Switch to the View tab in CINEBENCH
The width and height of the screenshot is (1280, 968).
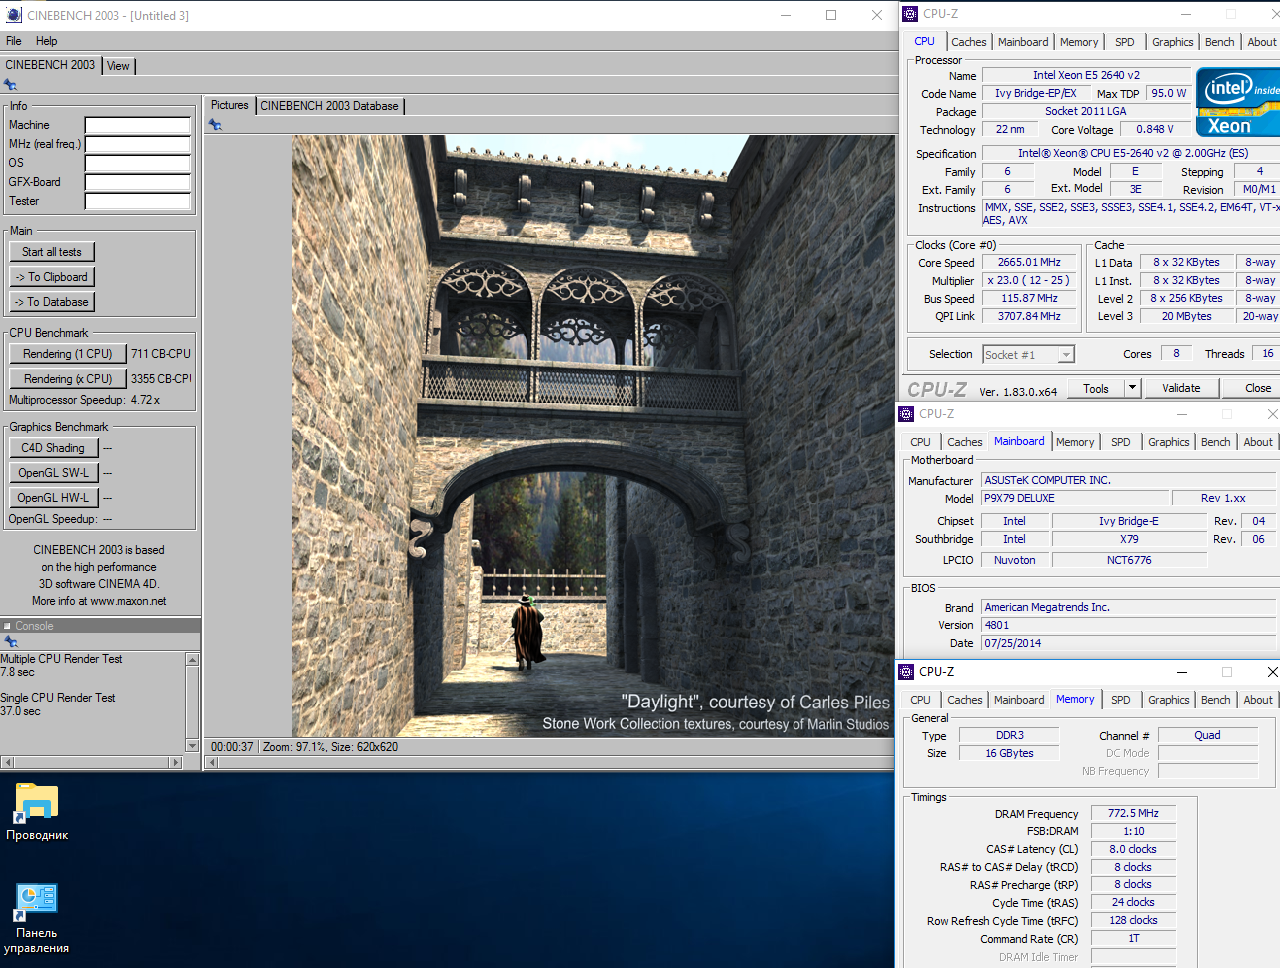[118, 66]
